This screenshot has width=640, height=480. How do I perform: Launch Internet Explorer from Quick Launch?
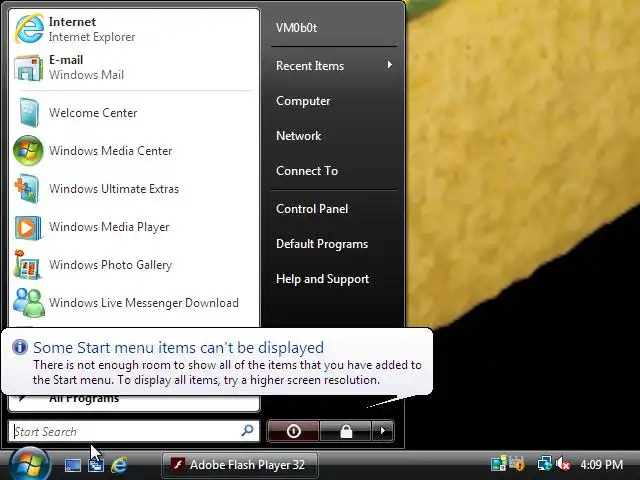tap(119, 465)
